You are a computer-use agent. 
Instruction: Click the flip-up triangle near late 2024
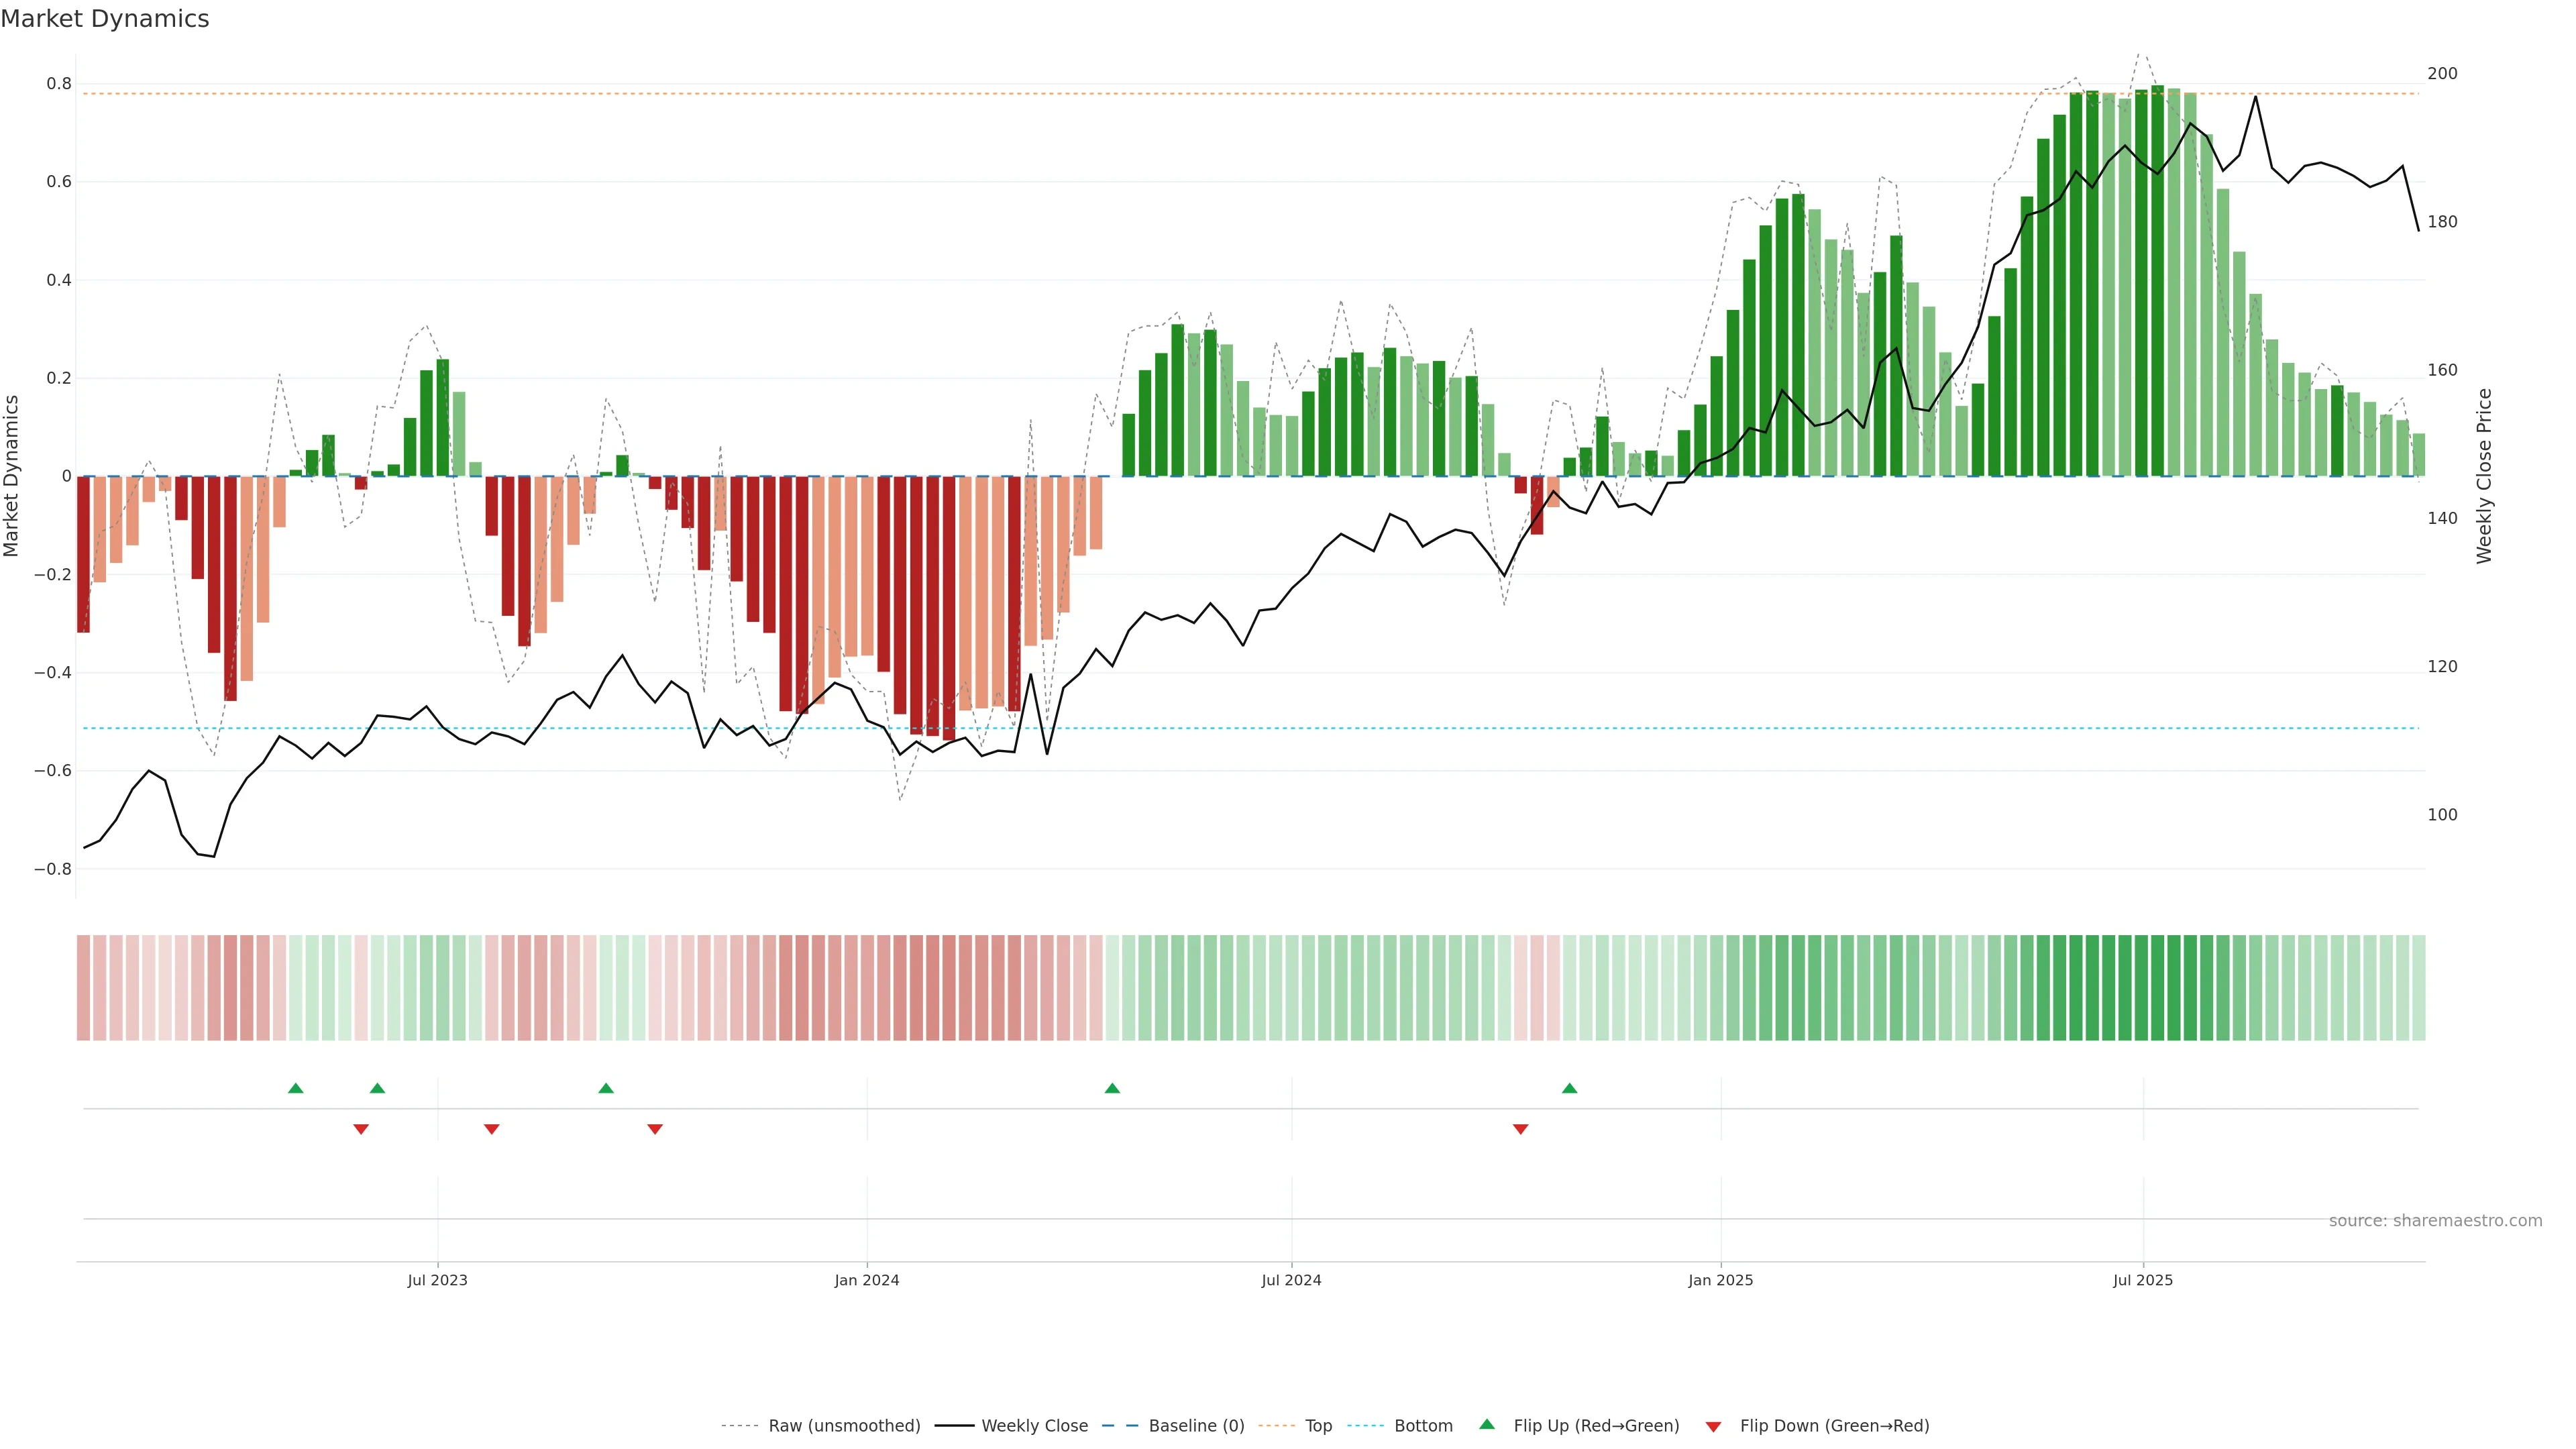[1569, 1088]
